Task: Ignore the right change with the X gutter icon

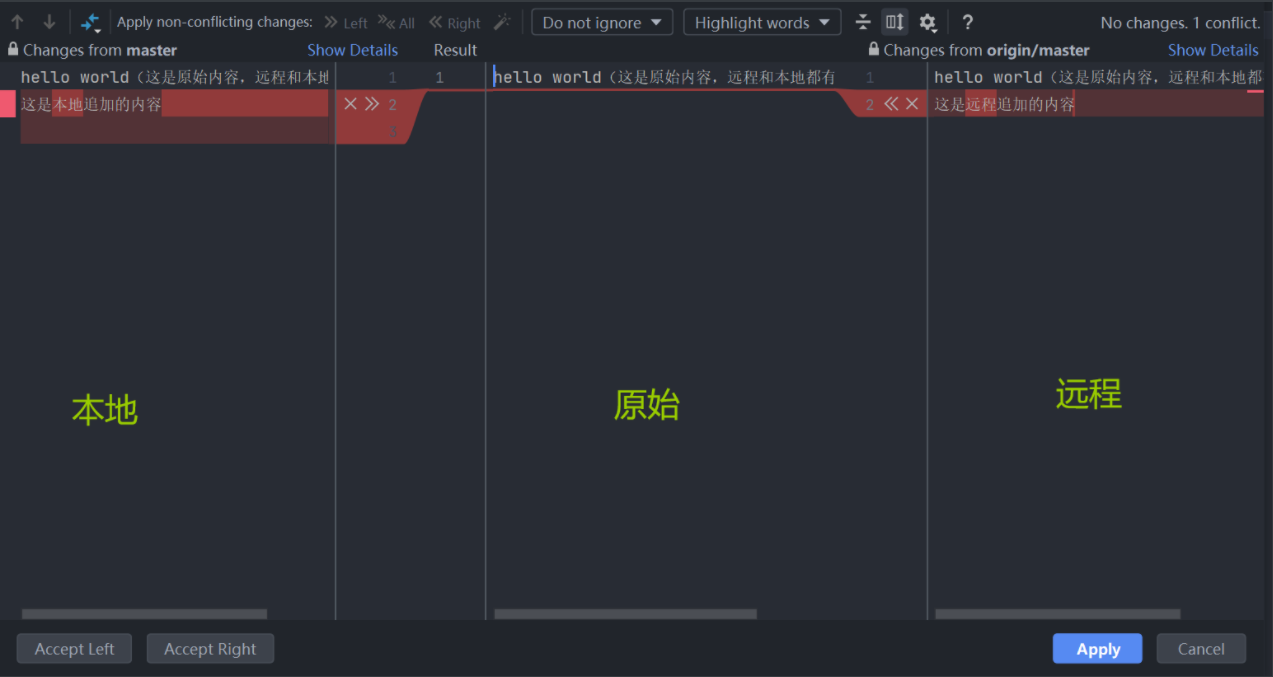Action: point(911,103)
